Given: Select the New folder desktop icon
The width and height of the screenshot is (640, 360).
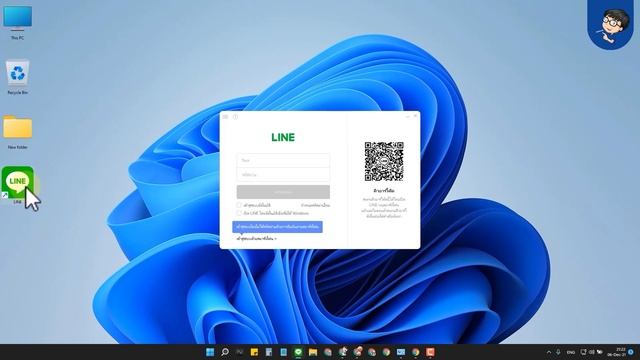Looking at the screenshot, I should tap(18, 132).
